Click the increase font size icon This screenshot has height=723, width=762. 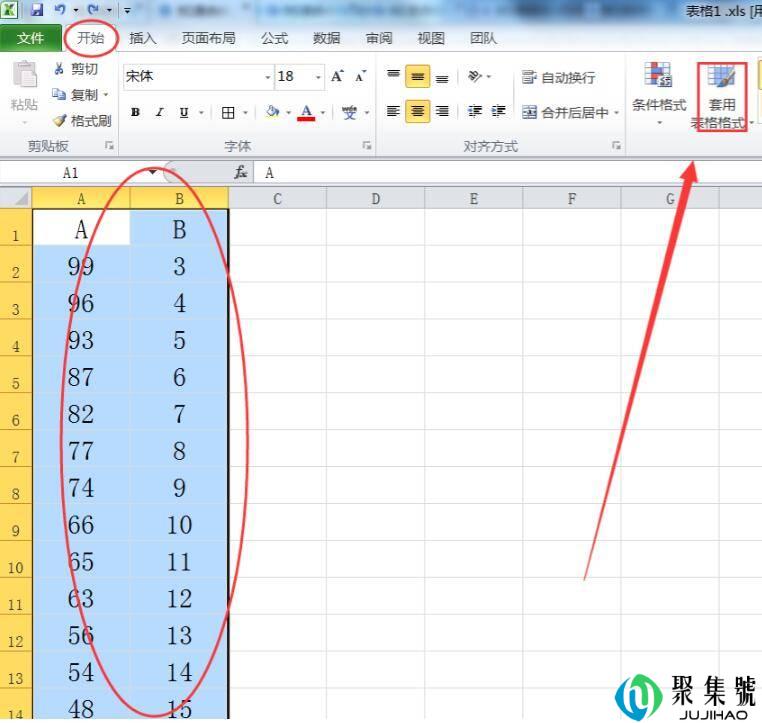click(338, 77)
